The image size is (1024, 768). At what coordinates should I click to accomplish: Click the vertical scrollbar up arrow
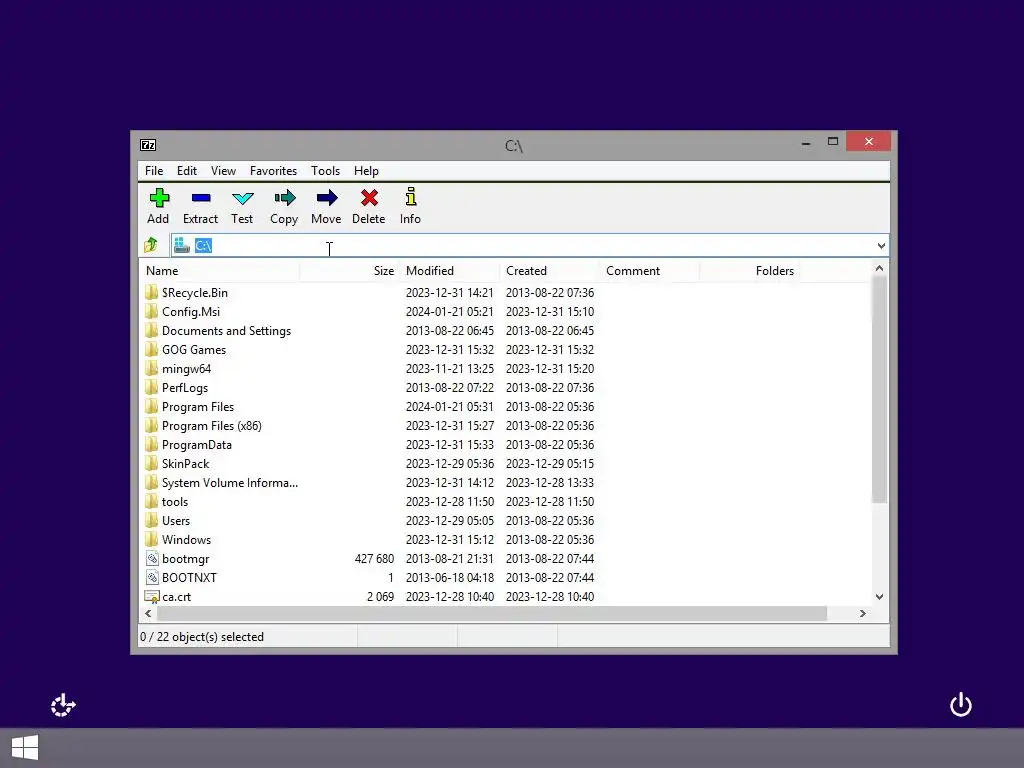click(x=880, y=268)
